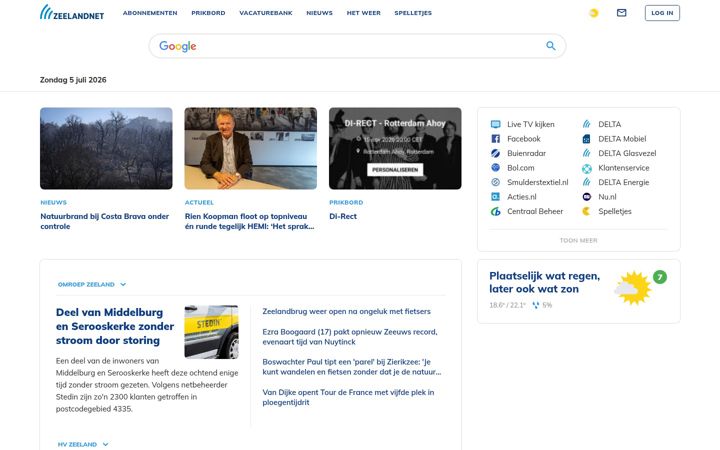720x450 pixels.
Task: Open the Di-Rect prikbord link
Action: (343, 216)
